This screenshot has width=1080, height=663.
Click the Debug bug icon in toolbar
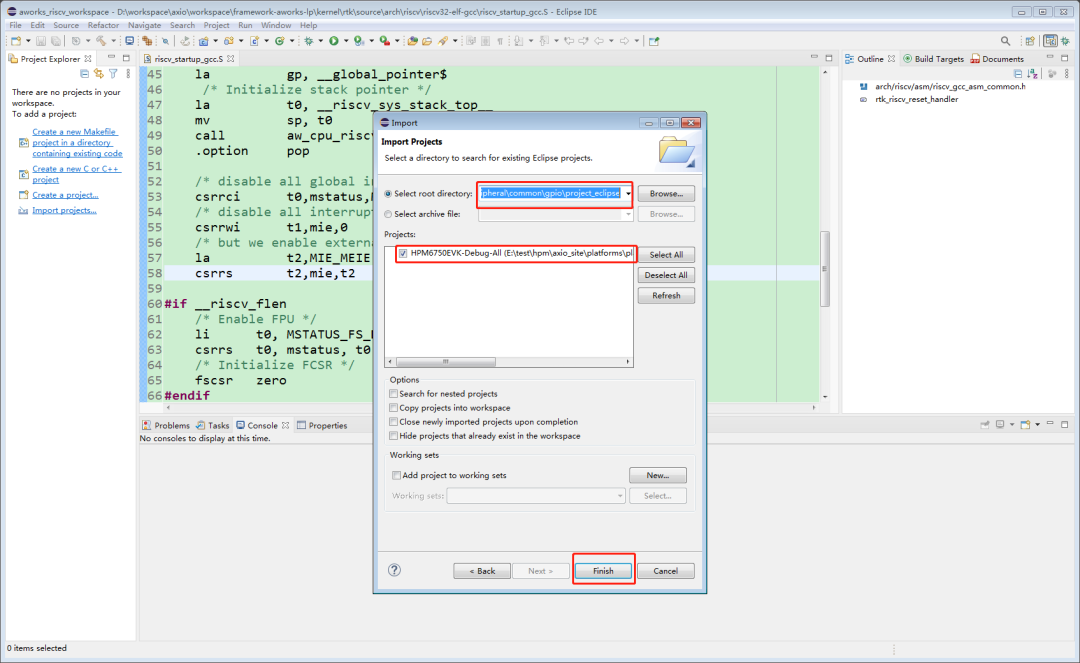click(308, 41)
